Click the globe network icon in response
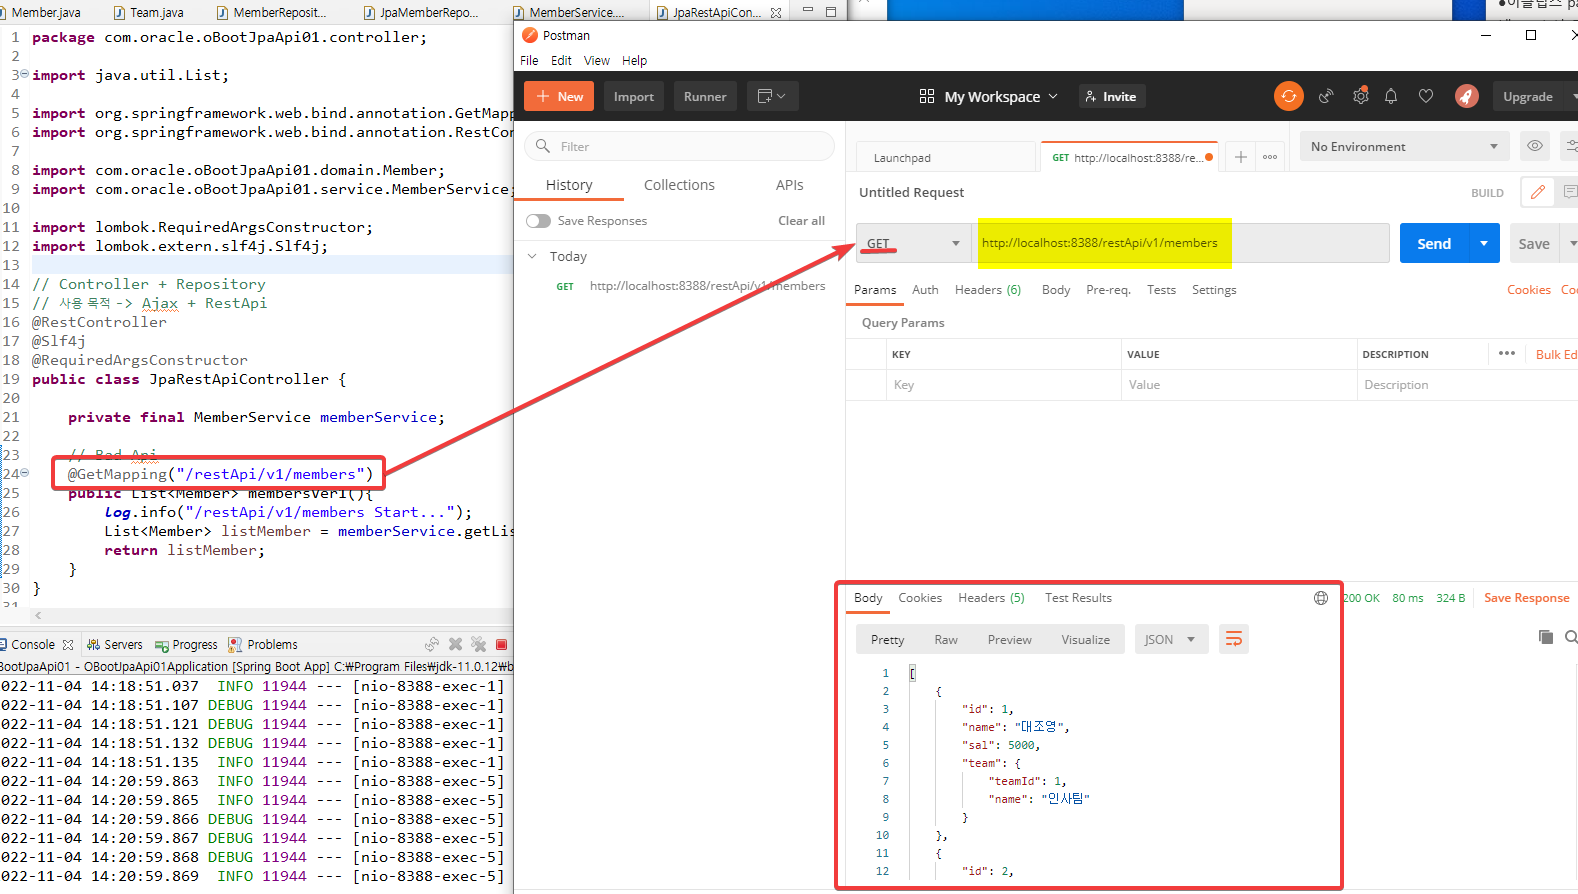The width and height of the screenshot is (1578, 894). click(1321, 598)
